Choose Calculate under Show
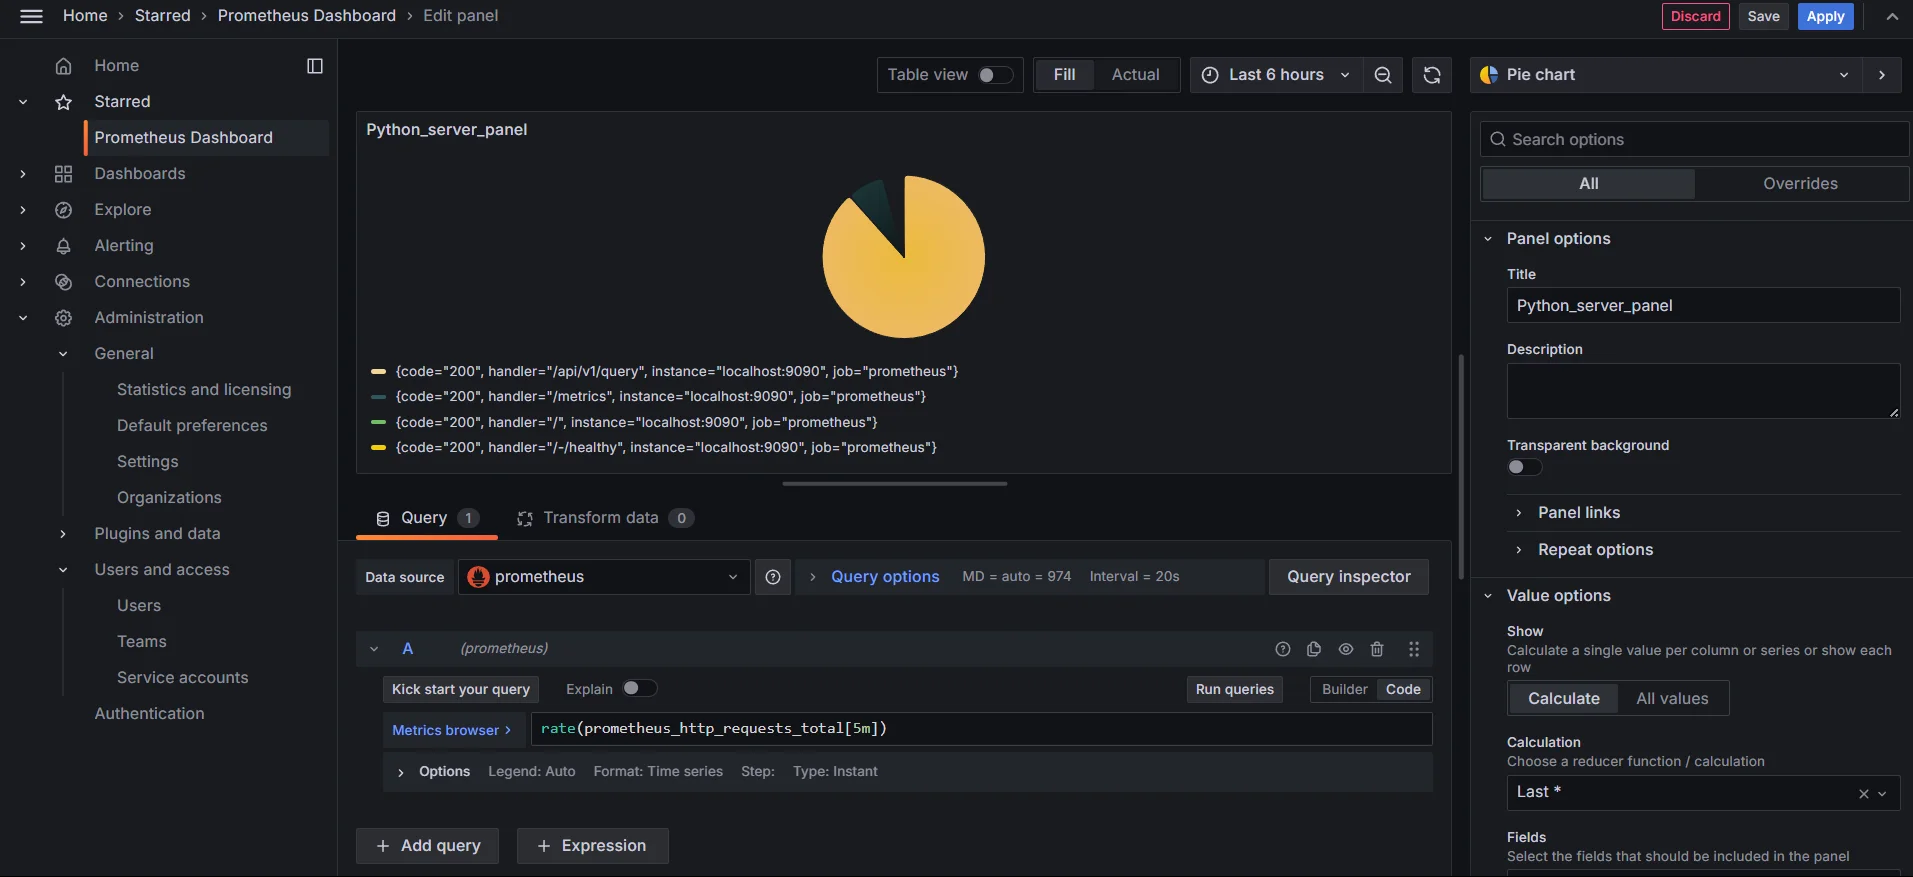1913x877 pixels. 1564,699
